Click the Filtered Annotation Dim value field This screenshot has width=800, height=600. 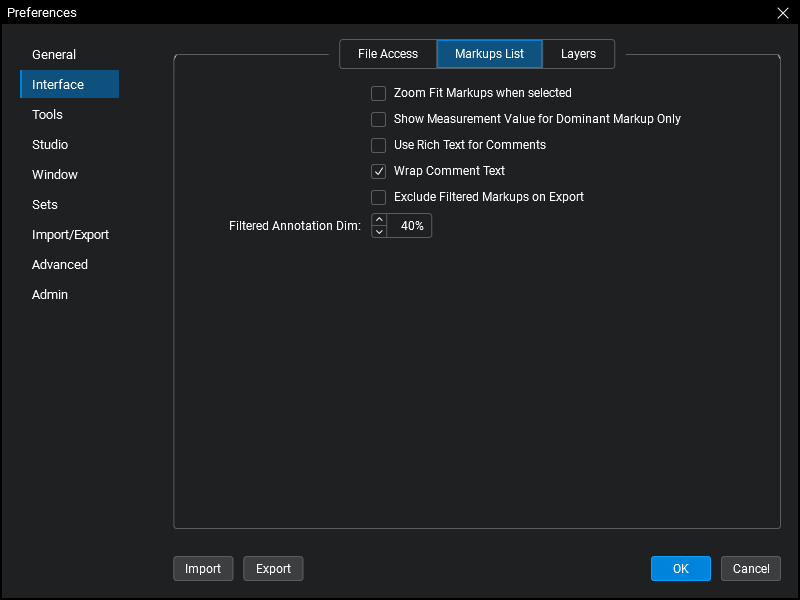pyautogui.click(x=411, y=226)
